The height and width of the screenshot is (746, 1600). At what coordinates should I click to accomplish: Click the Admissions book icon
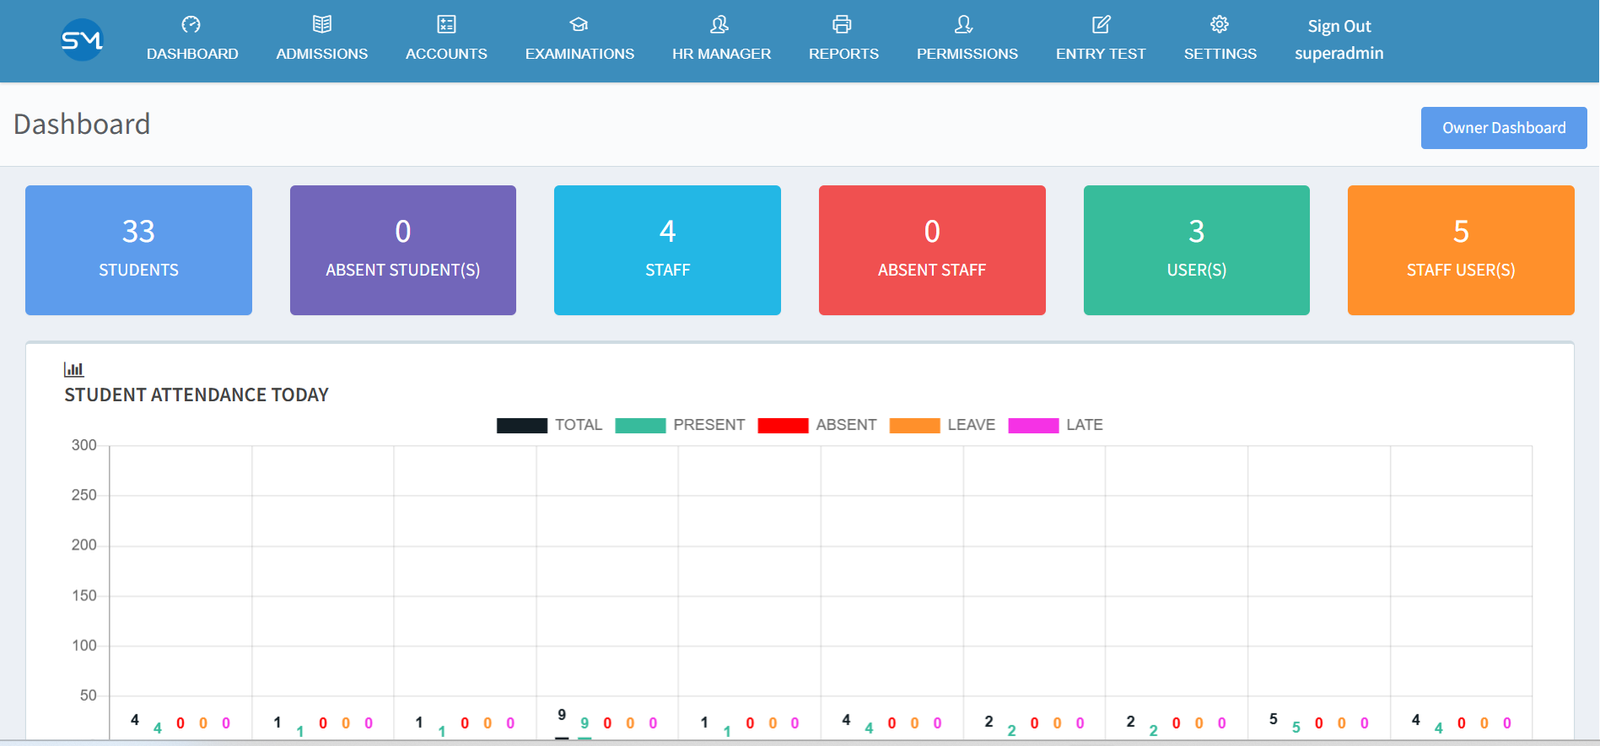(x=322, y=25)
